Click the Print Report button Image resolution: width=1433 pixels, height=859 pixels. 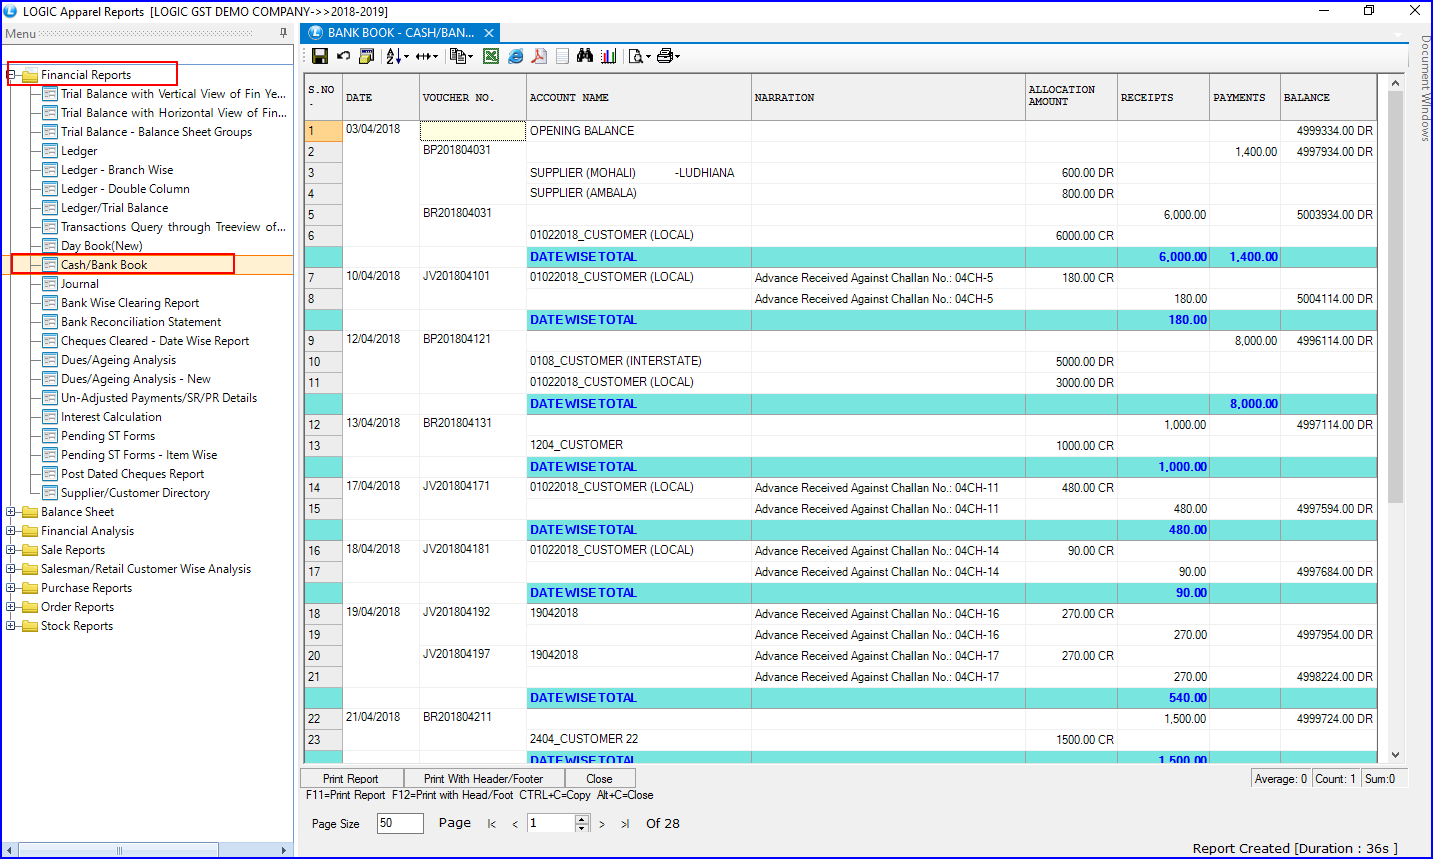tap(351, 779)
